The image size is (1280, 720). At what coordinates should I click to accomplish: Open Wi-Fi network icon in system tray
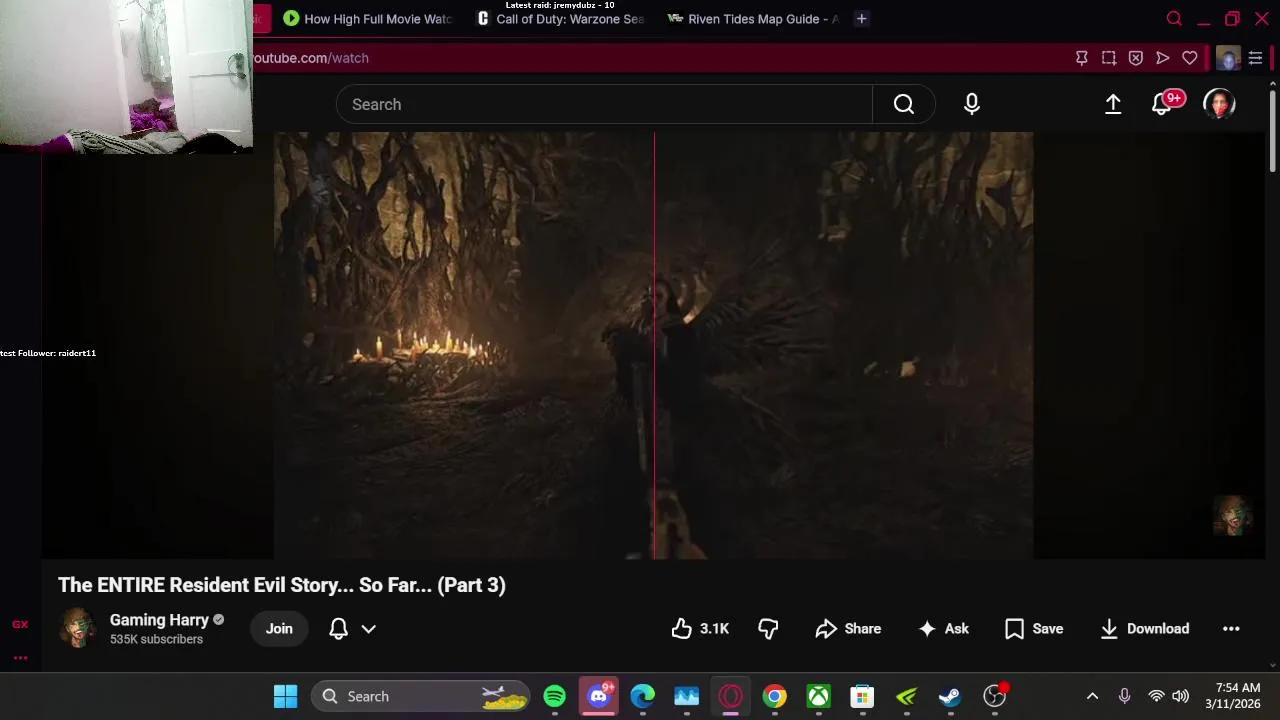tap(1156, 696)
